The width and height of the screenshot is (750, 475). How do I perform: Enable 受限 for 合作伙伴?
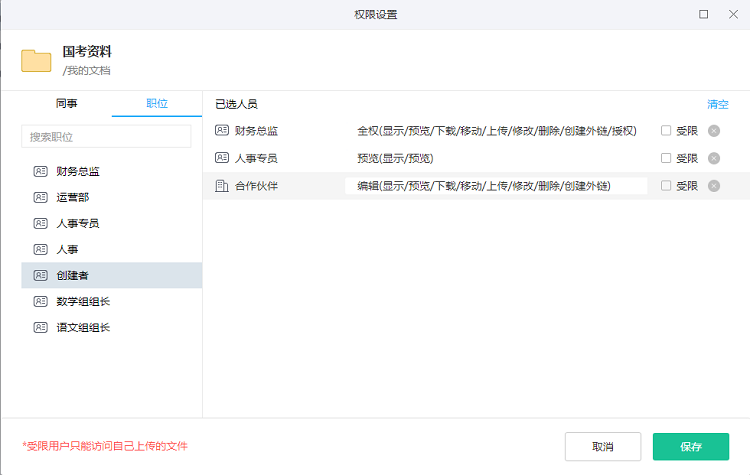coord(666,186)
